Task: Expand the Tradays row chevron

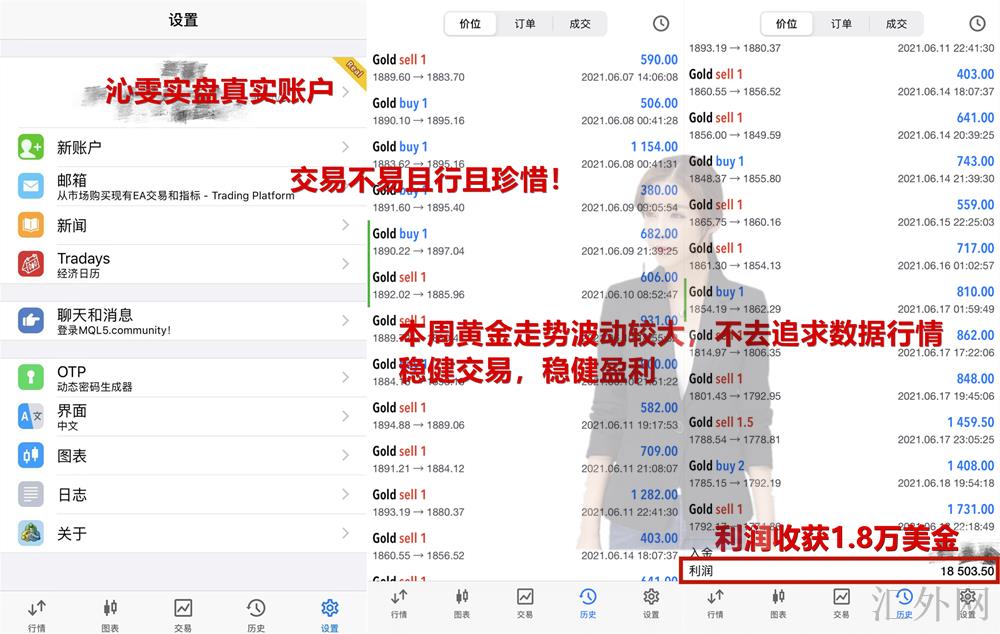Action: 346,264
